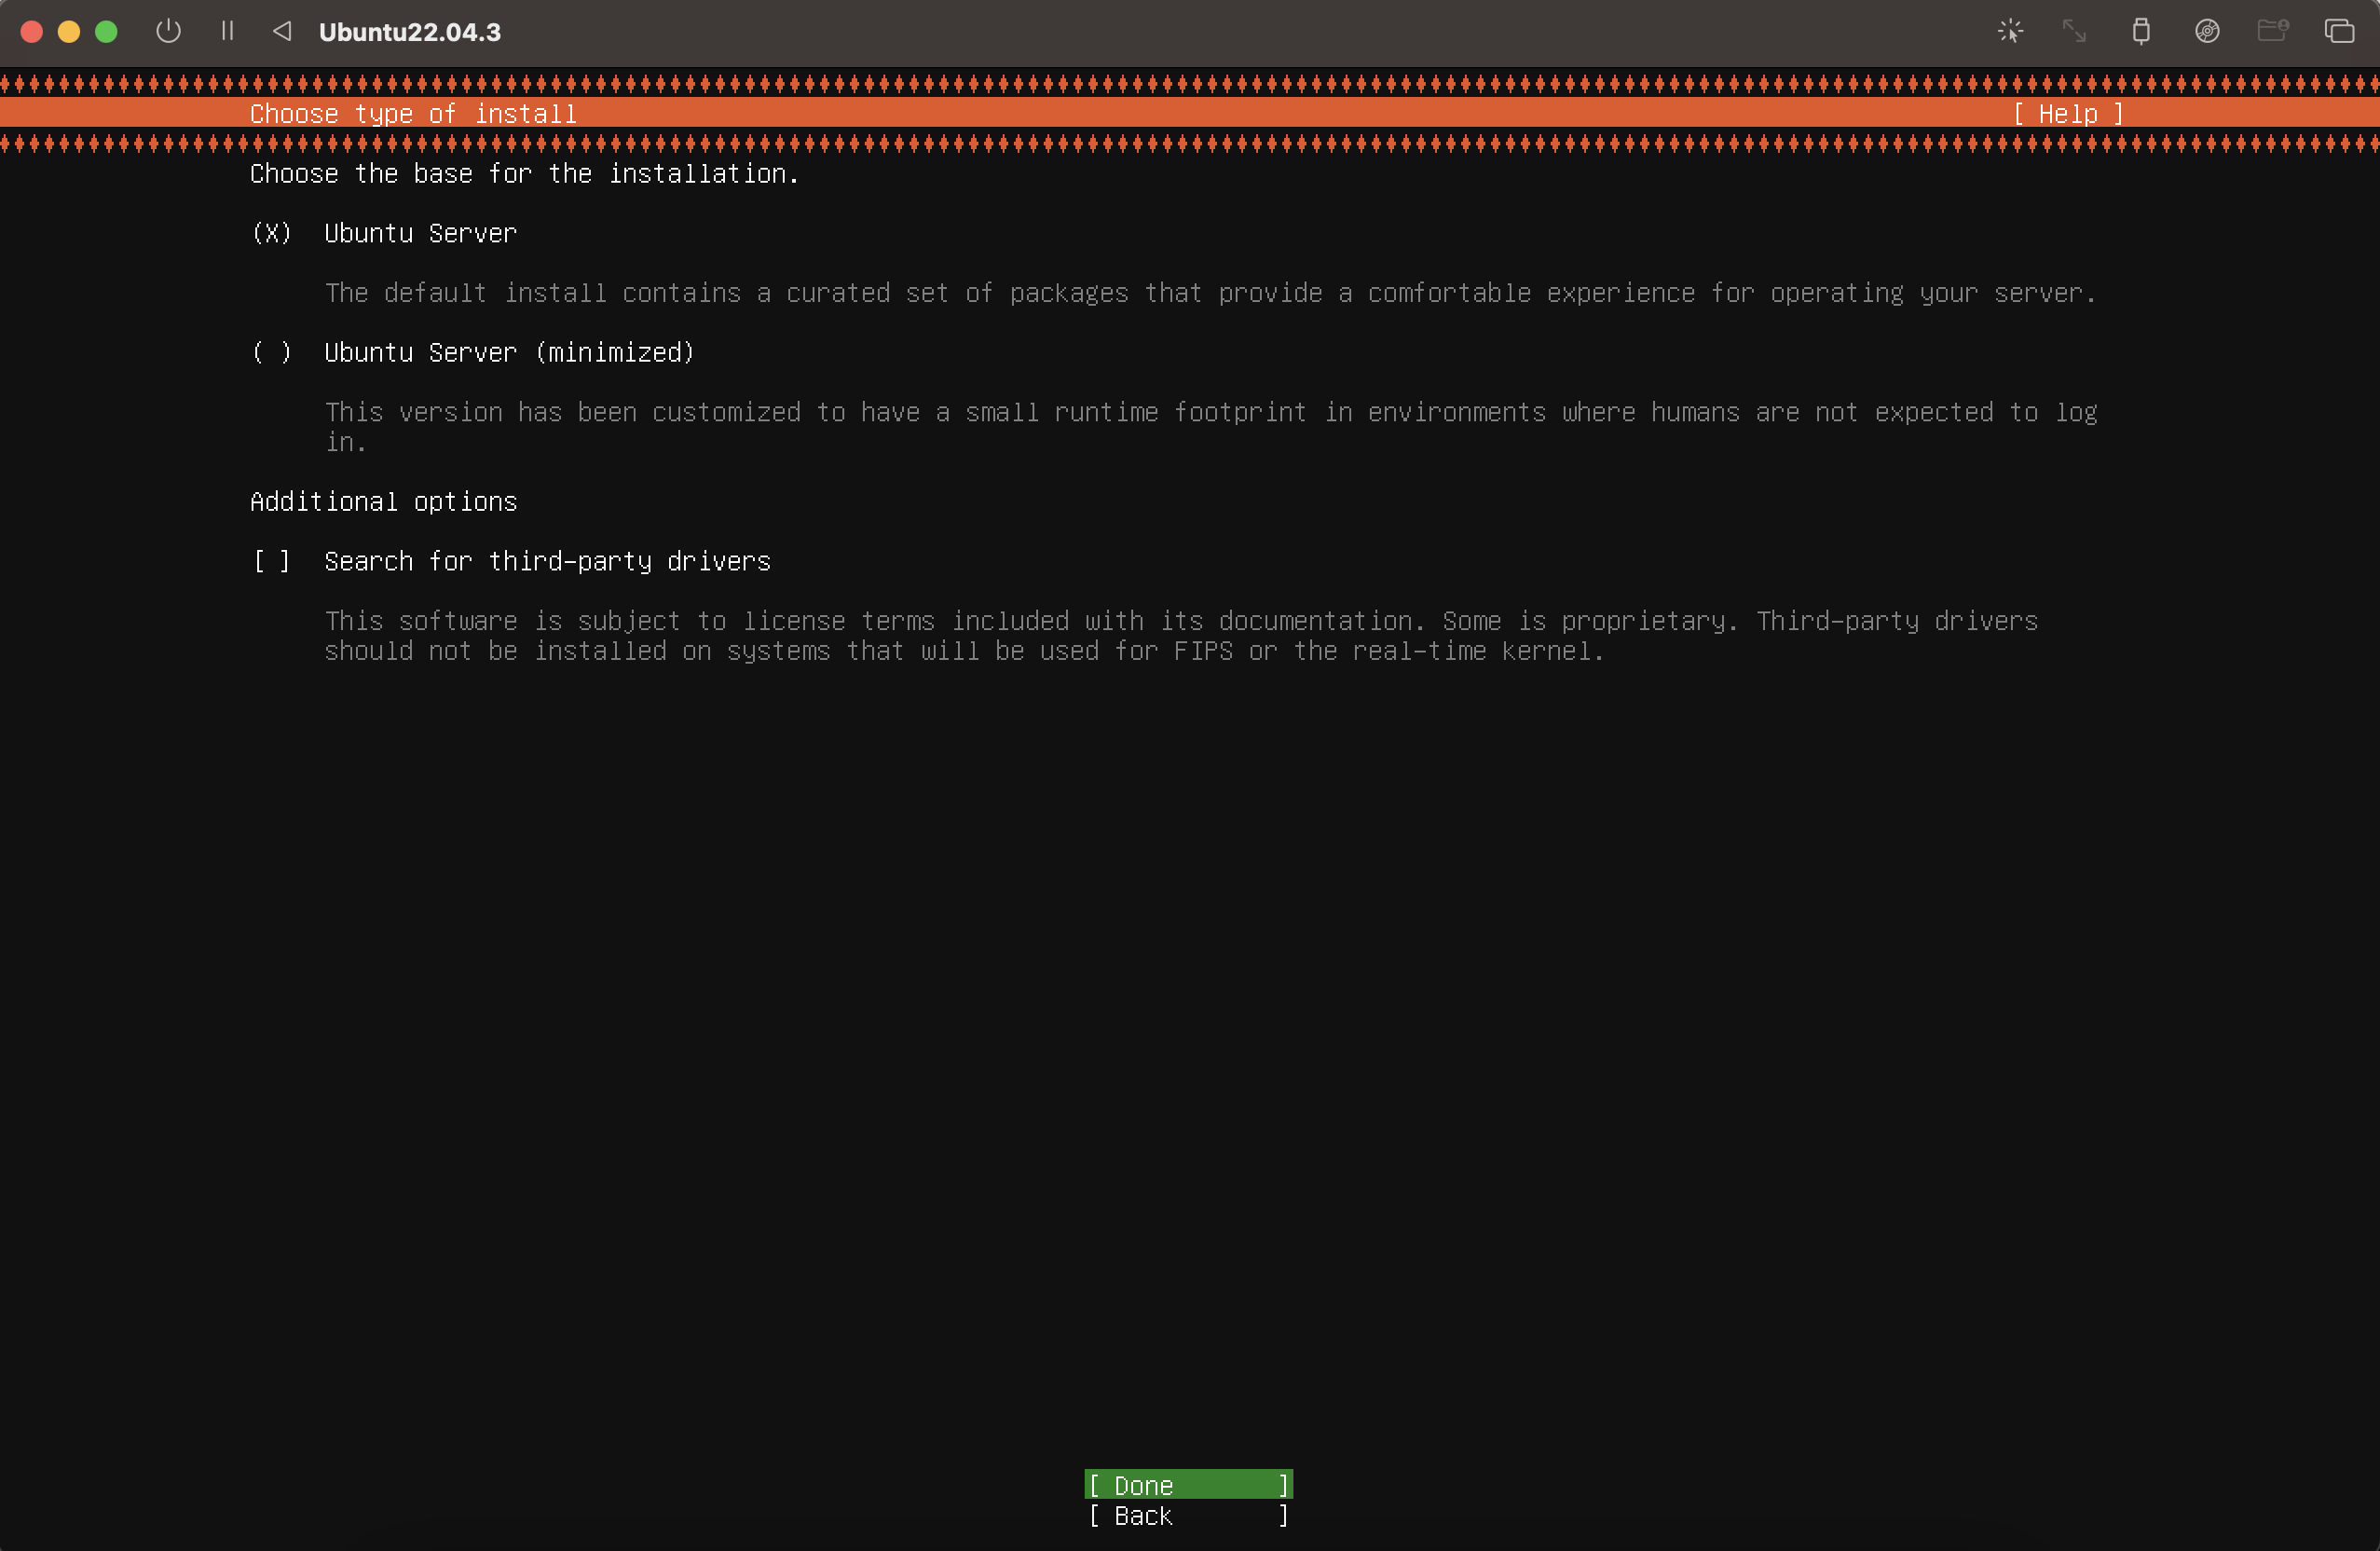The width and height of the screenshot is (2380, 1551).
Task: Click the power icon to shut down VM
Action: click(x=168, y=31)
